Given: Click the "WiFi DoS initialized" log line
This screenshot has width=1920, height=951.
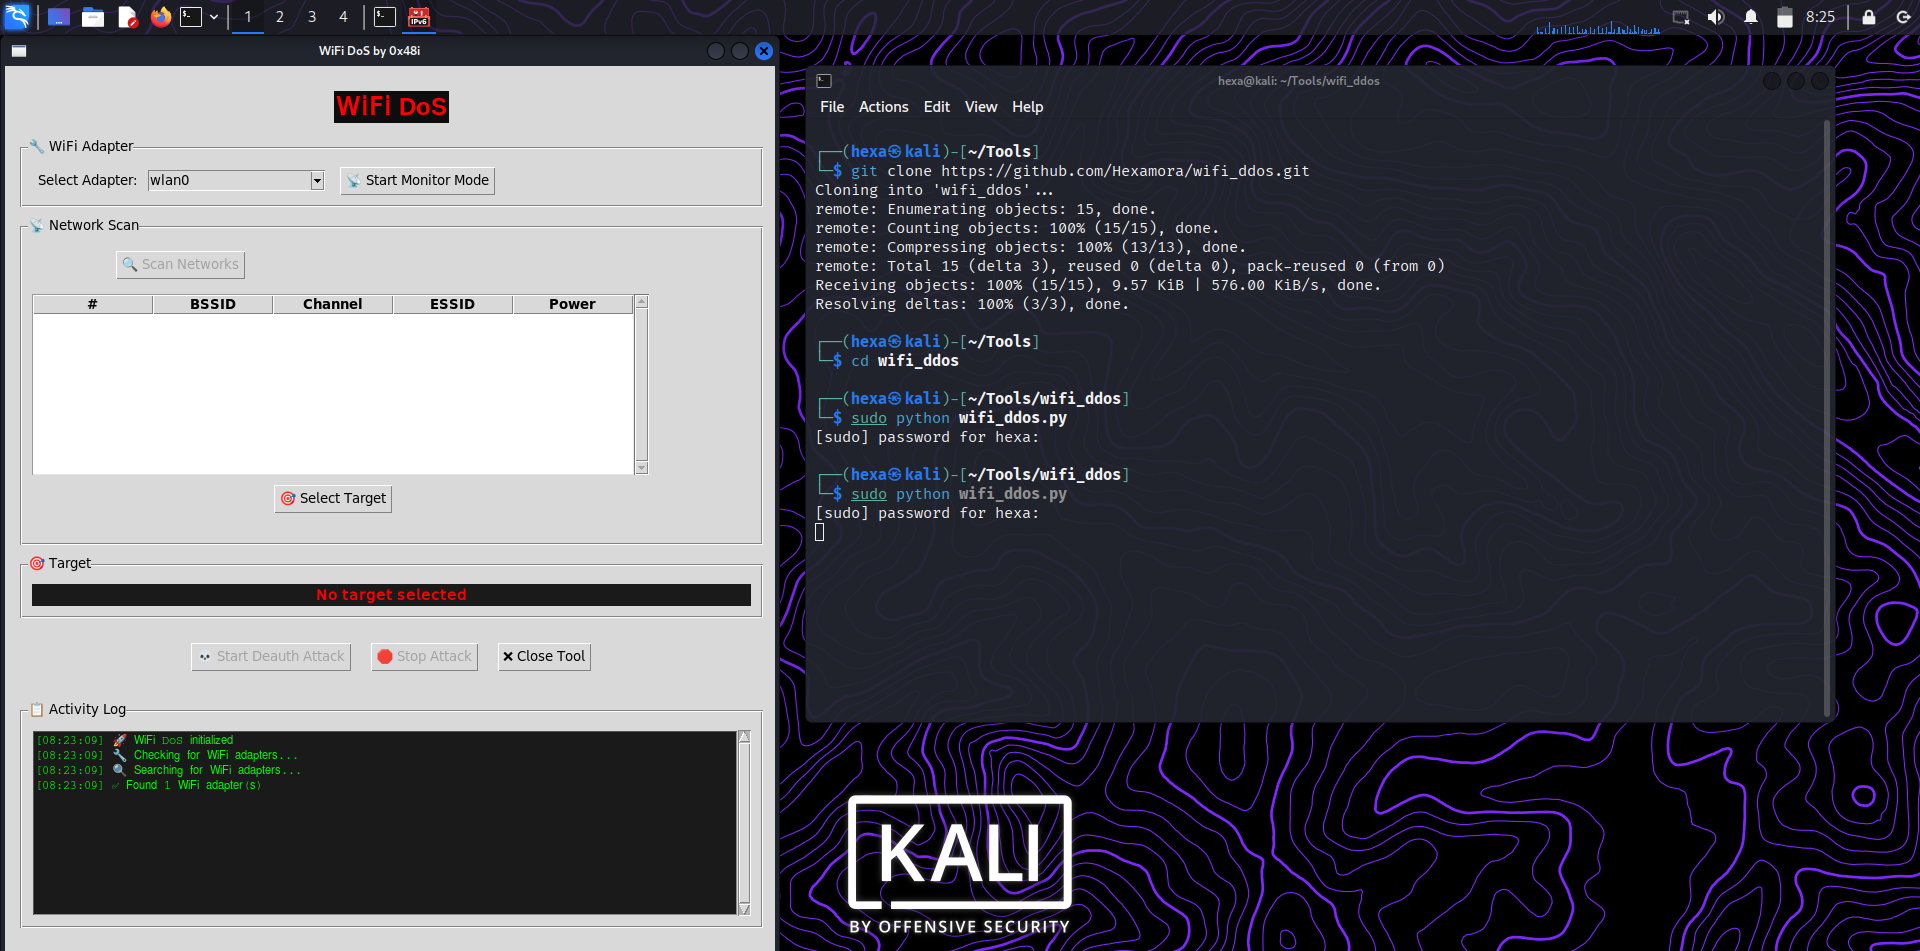Looking at the screenshot, I should pos(135,741).
